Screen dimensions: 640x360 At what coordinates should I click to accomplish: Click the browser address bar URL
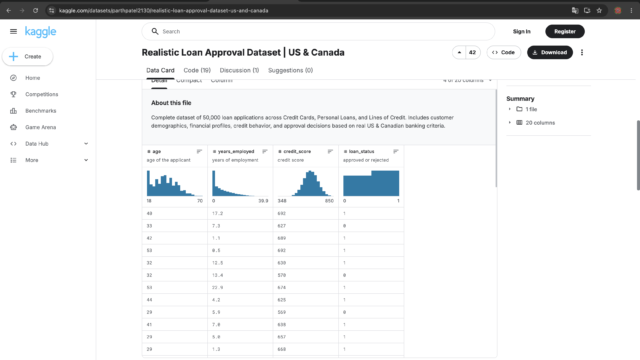click(x=164, y=11)
